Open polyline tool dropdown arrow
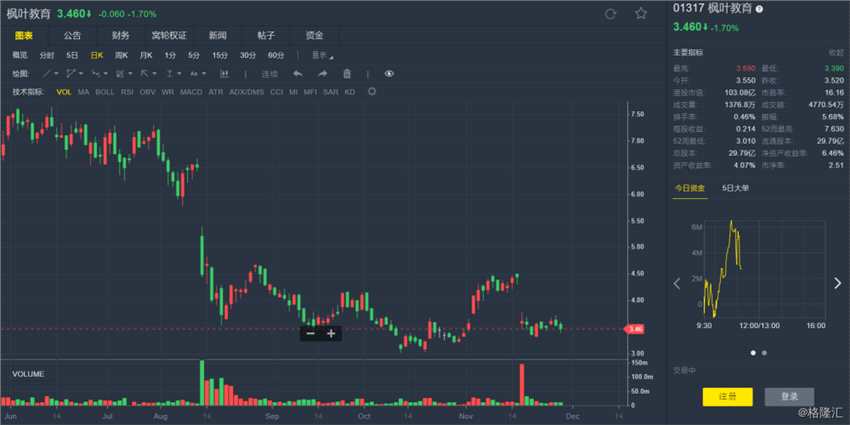850x425 pixels. (81, 74)
